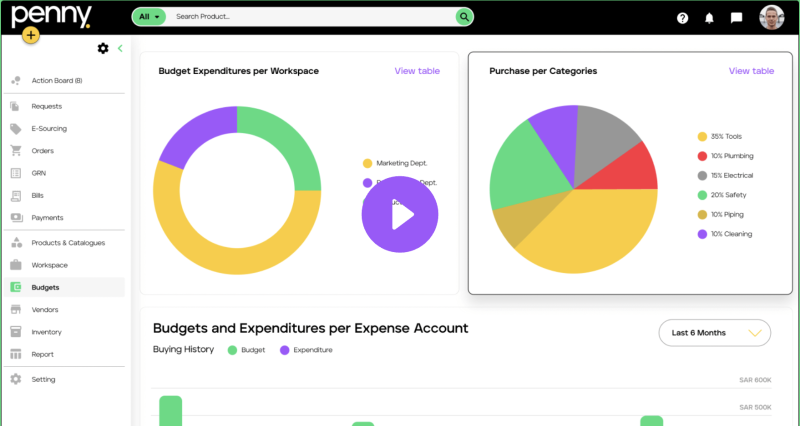Open the chat messages icon

[736, 18]
